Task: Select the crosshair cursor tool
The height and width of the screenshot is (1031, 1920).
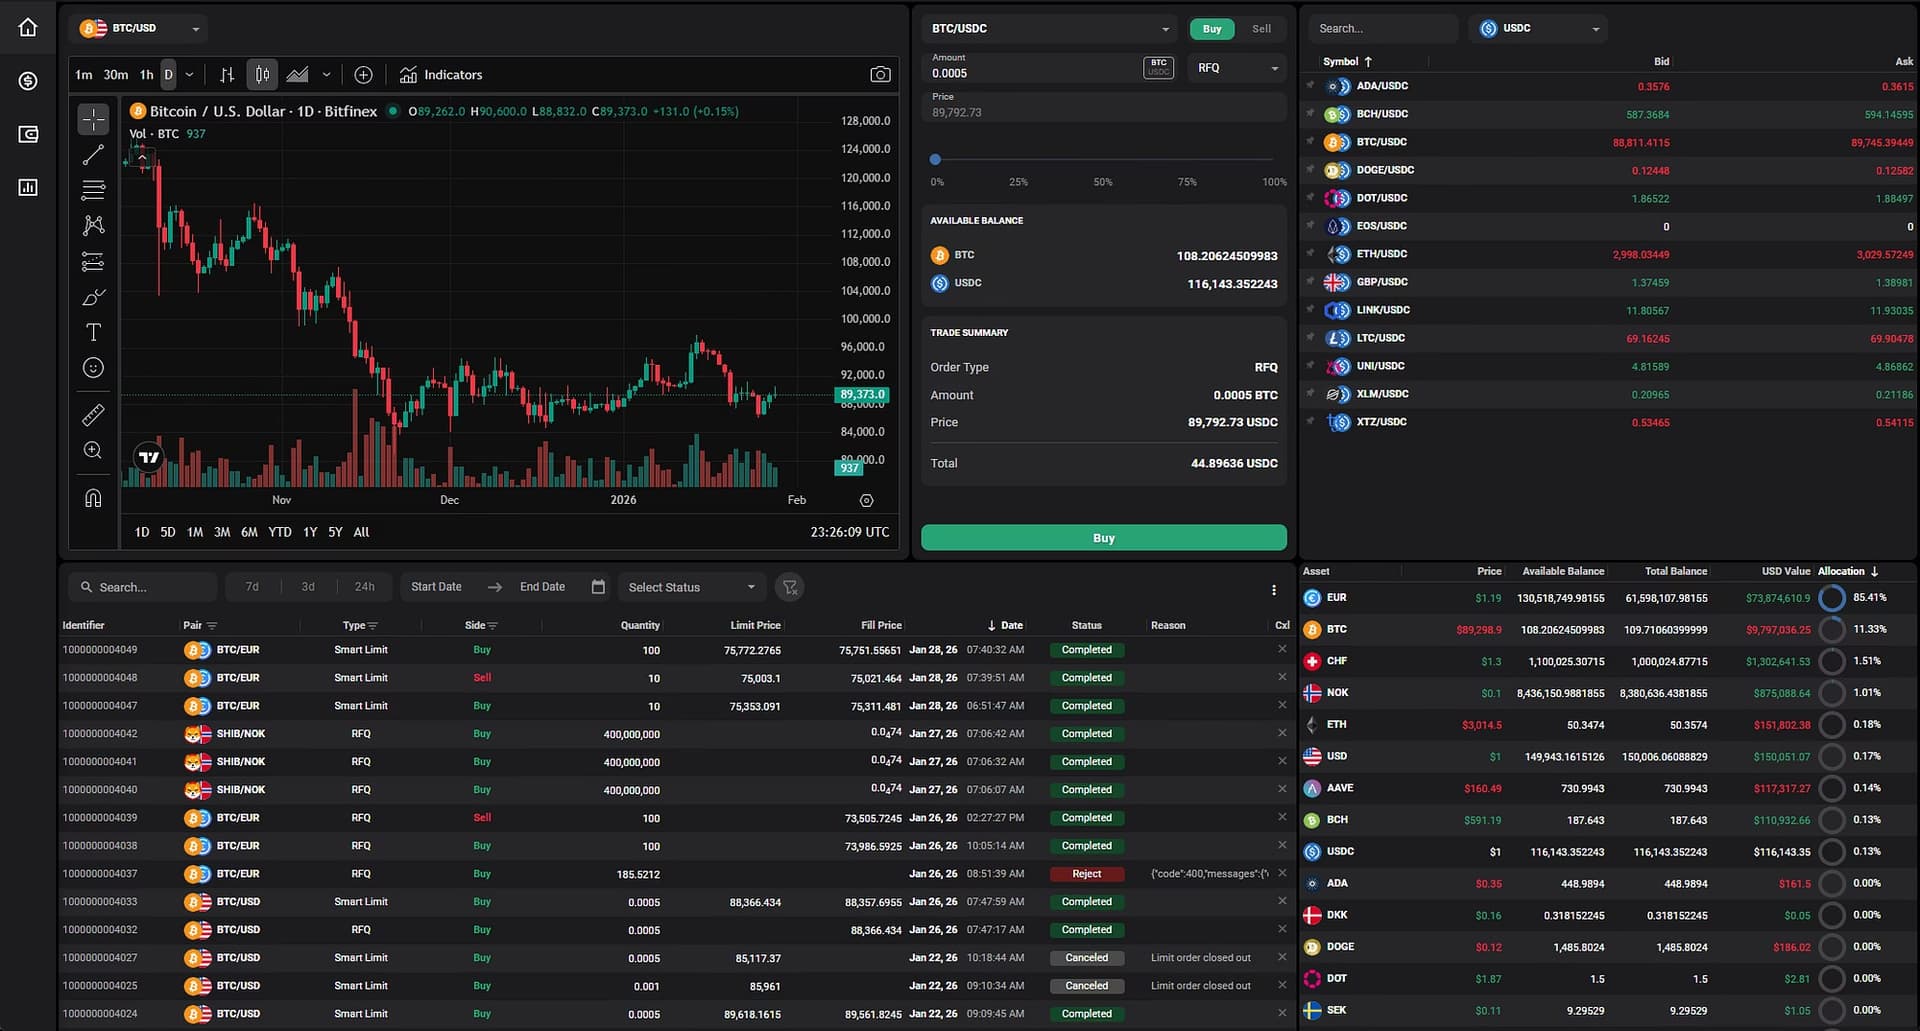Action: (x=93, y=118)
